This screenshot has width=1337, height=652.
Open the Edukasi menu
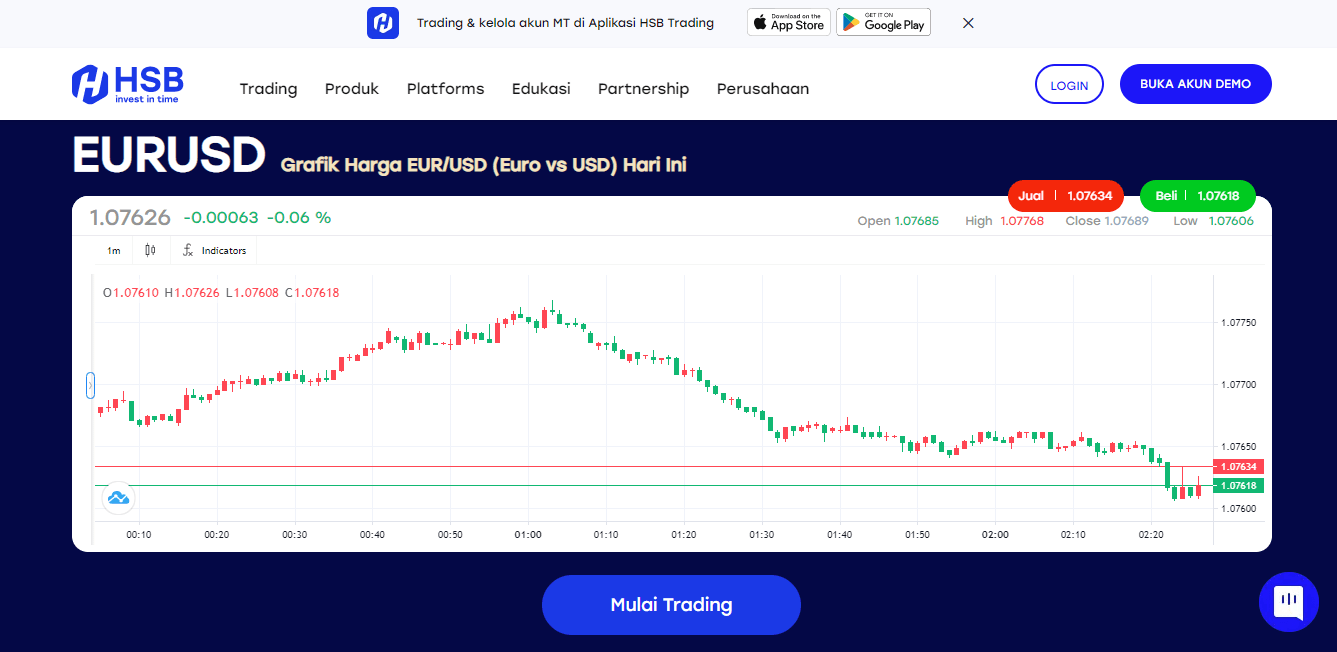tap(541, 88)
